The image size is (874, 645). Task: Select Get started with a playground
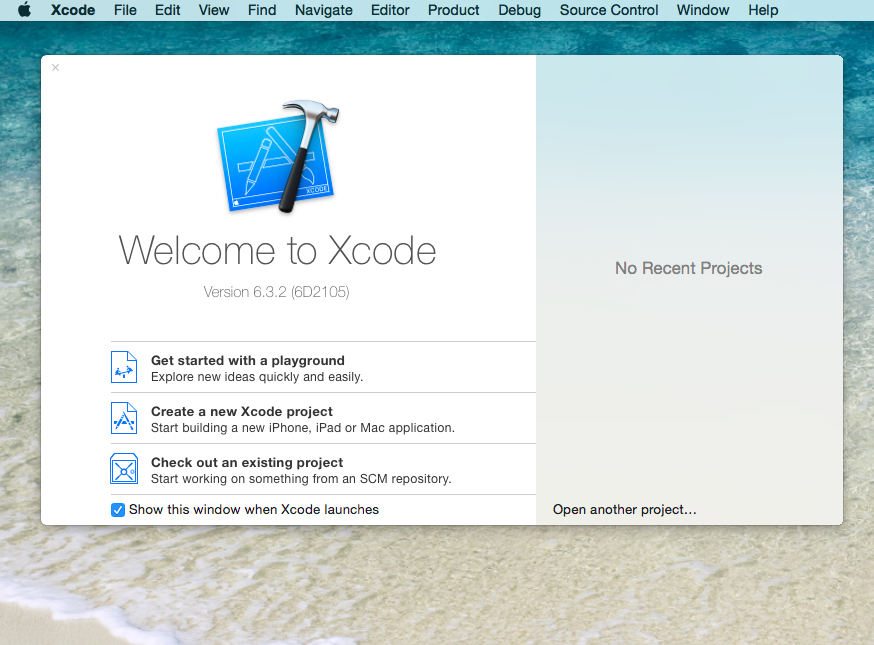click(x=323, y=367)
